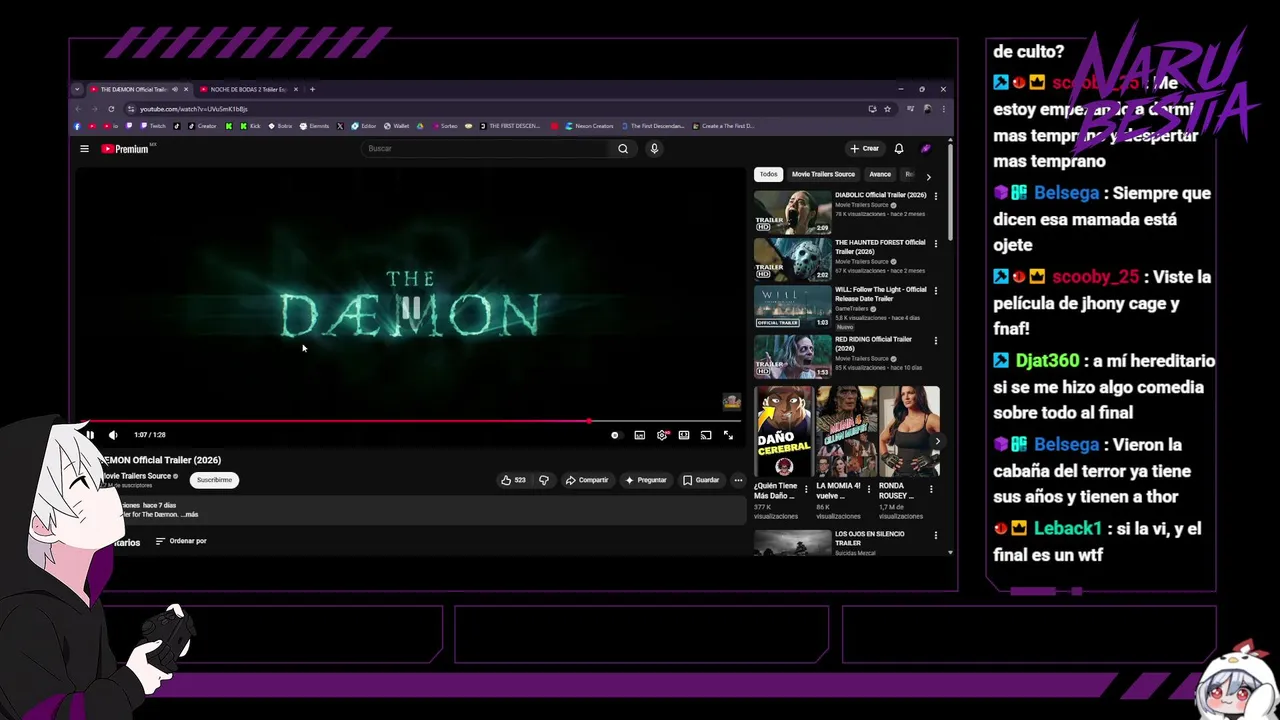Open the DAÑO CEREBRAL short

(x=784, y=432)
